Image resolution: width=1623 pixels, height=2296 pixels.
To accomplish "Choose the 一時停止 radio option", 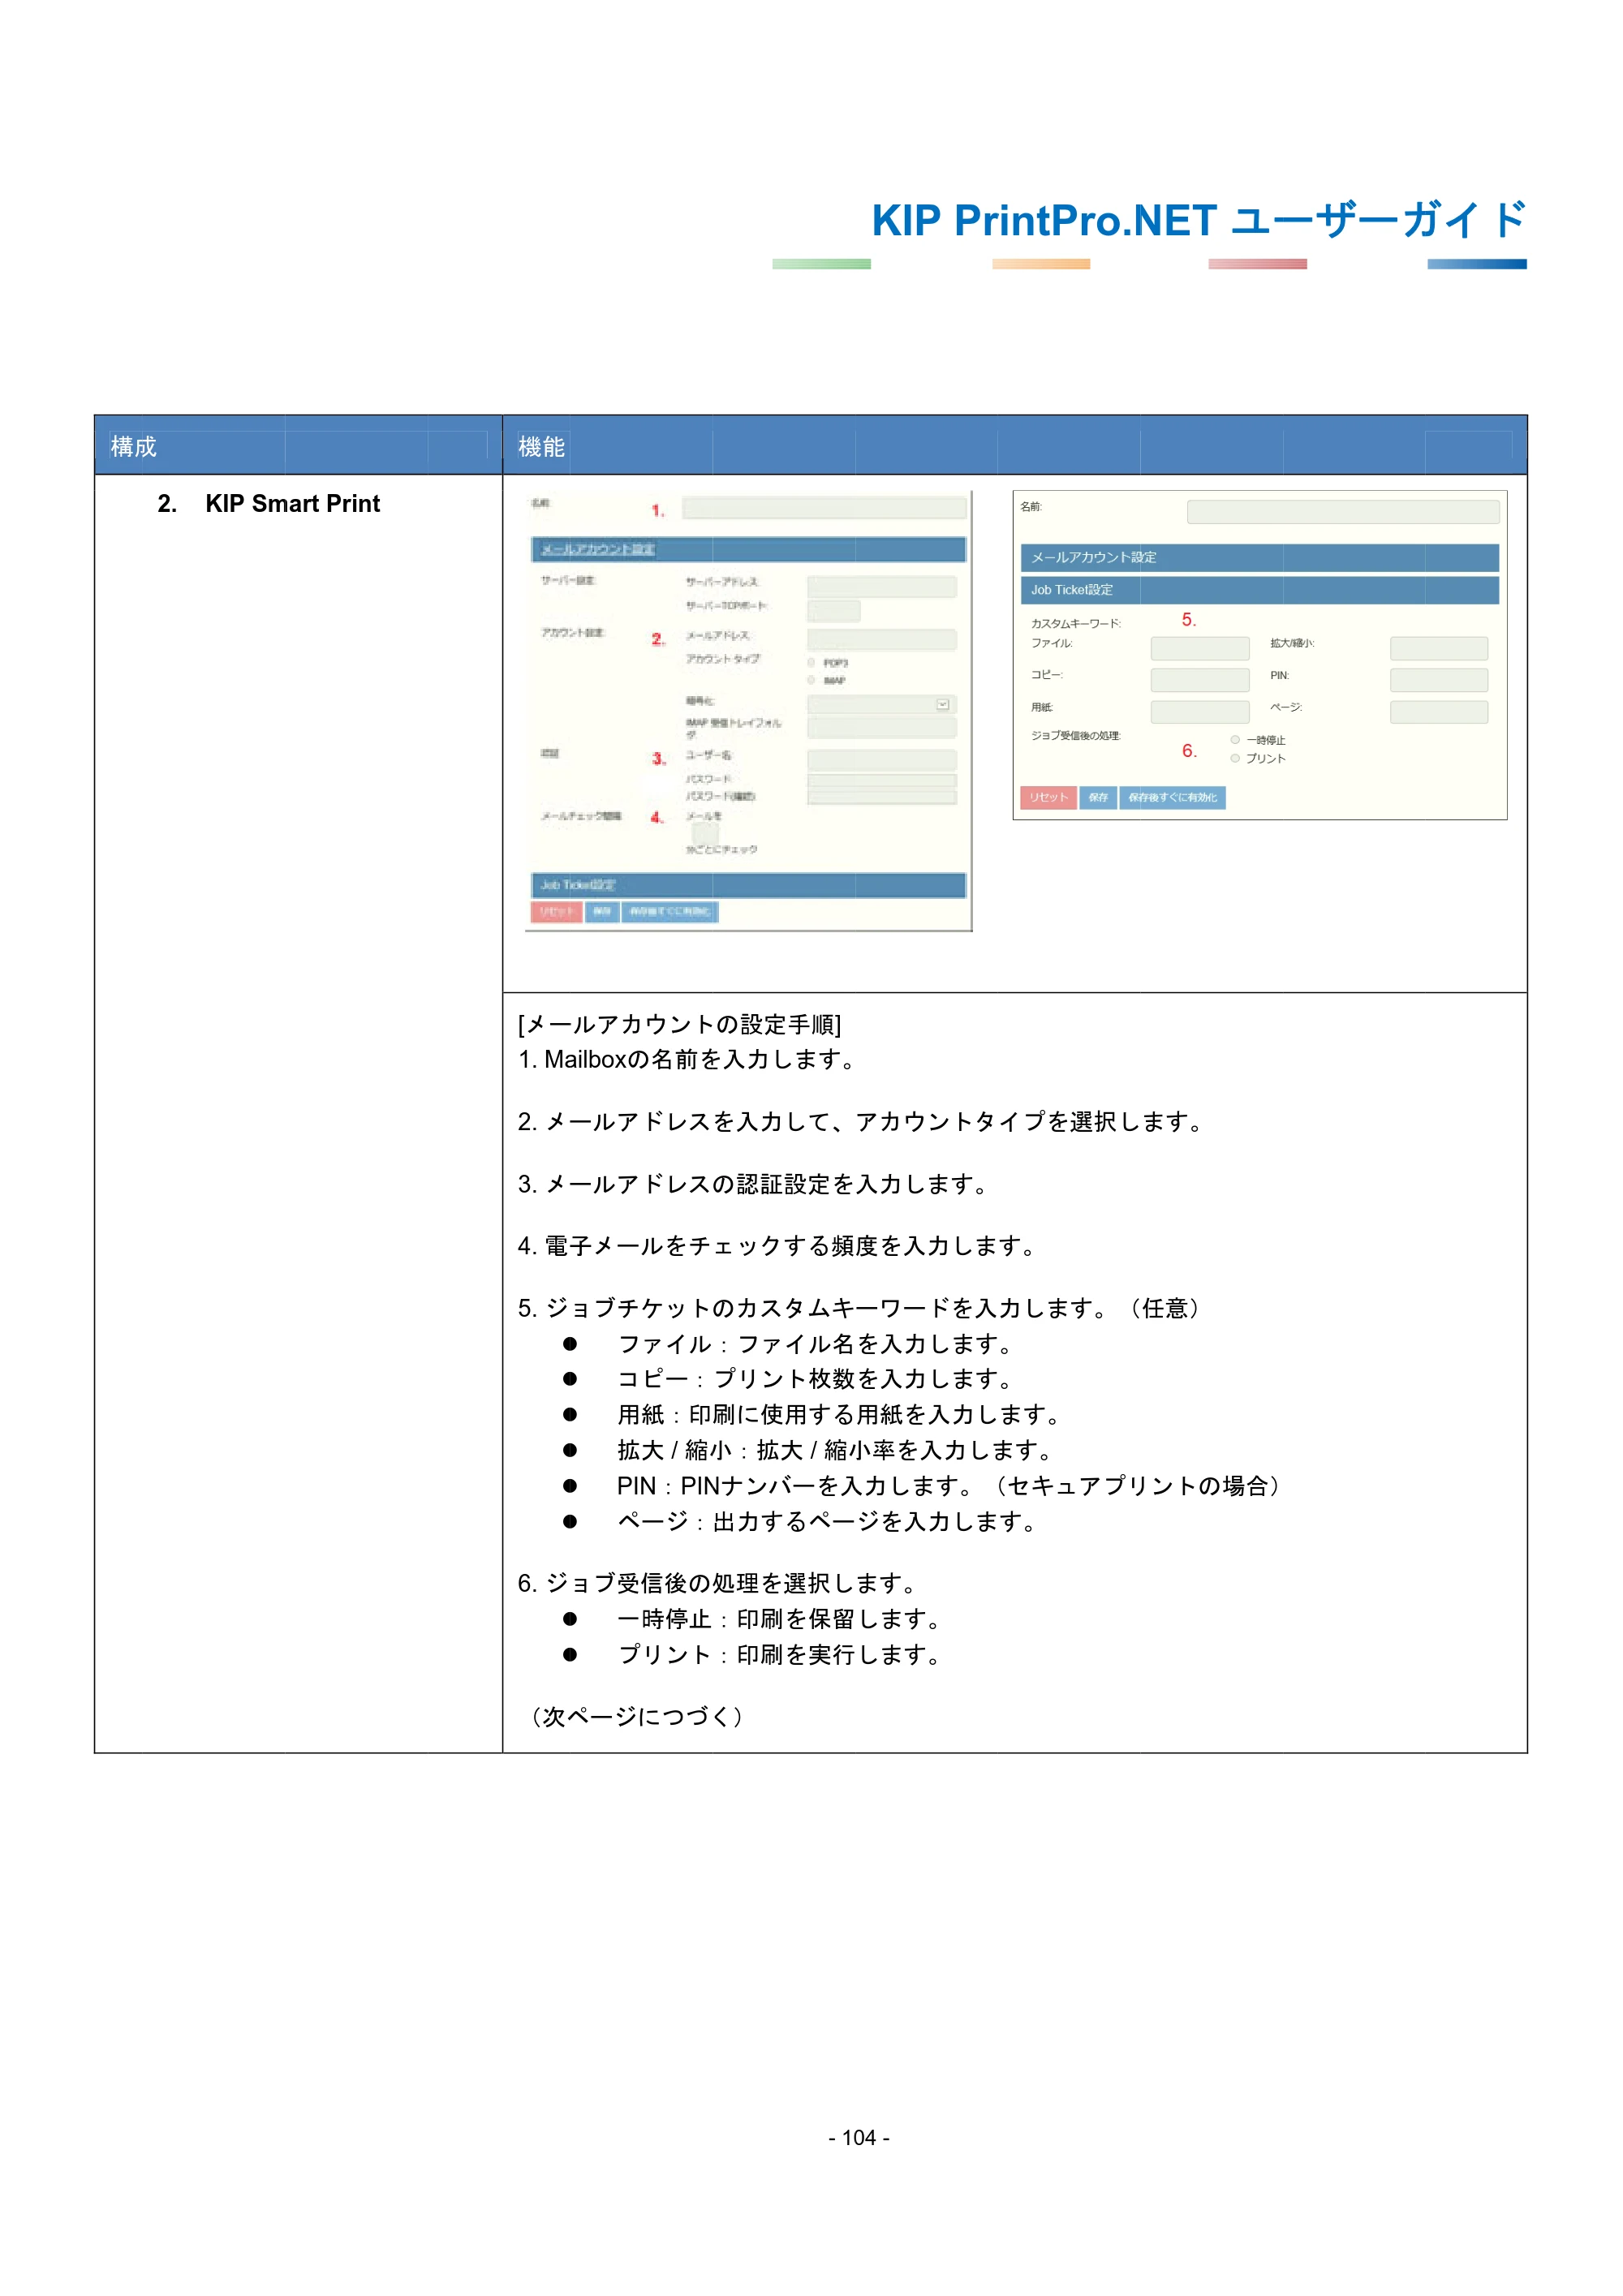I will (x=1235, y=740).
